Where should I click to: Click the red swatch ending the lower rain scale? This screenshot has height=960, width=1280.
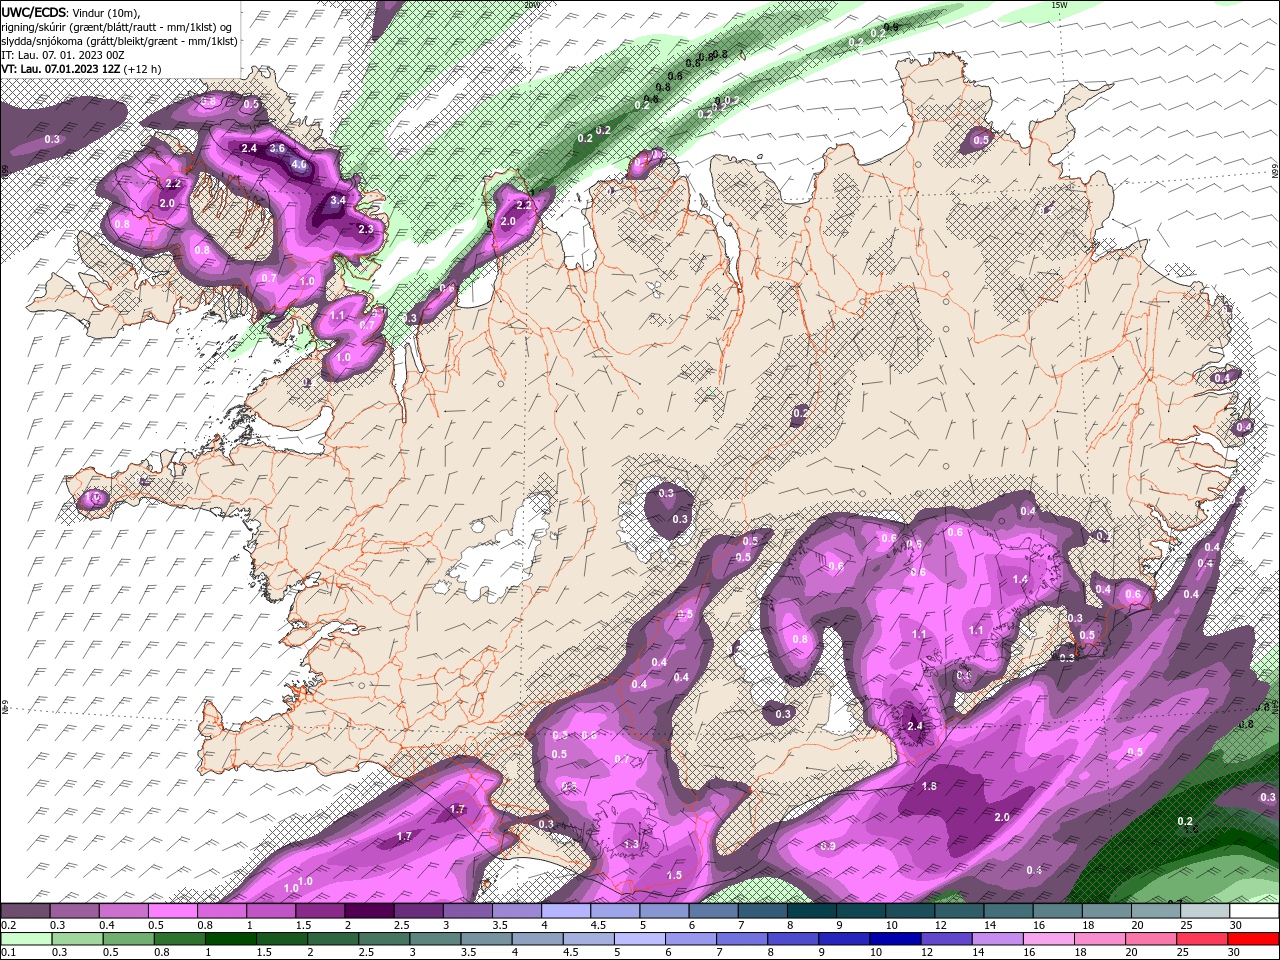pos(1254,939)
